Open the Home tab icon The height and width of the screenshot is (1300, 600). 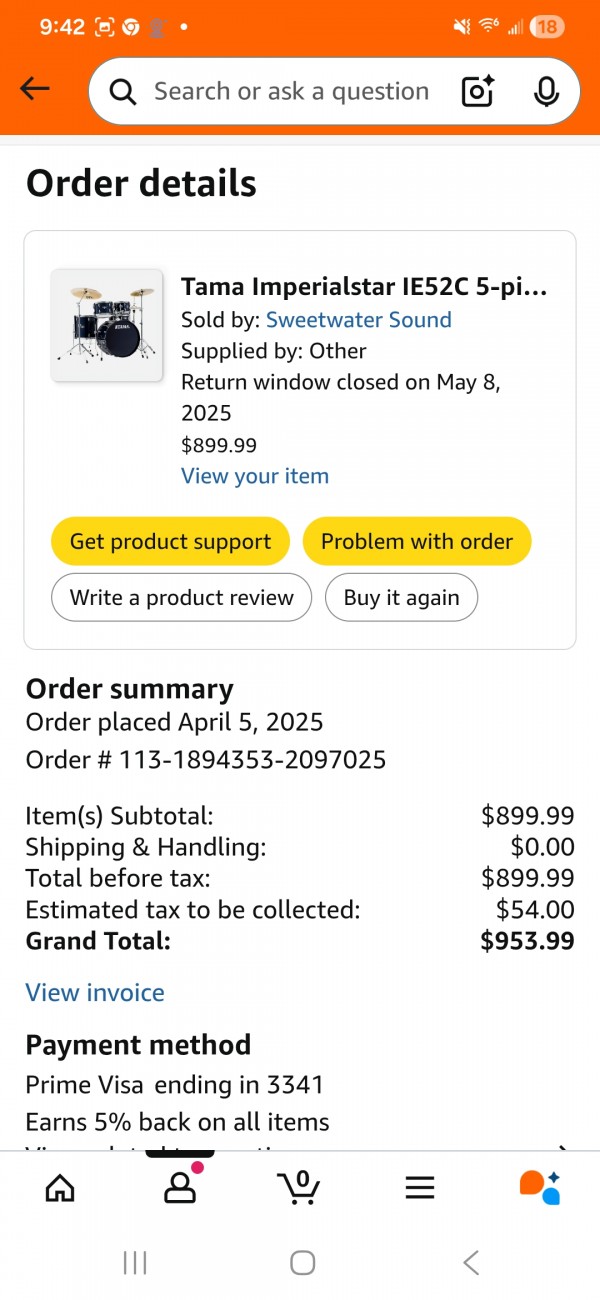(x=60, y=1187)
